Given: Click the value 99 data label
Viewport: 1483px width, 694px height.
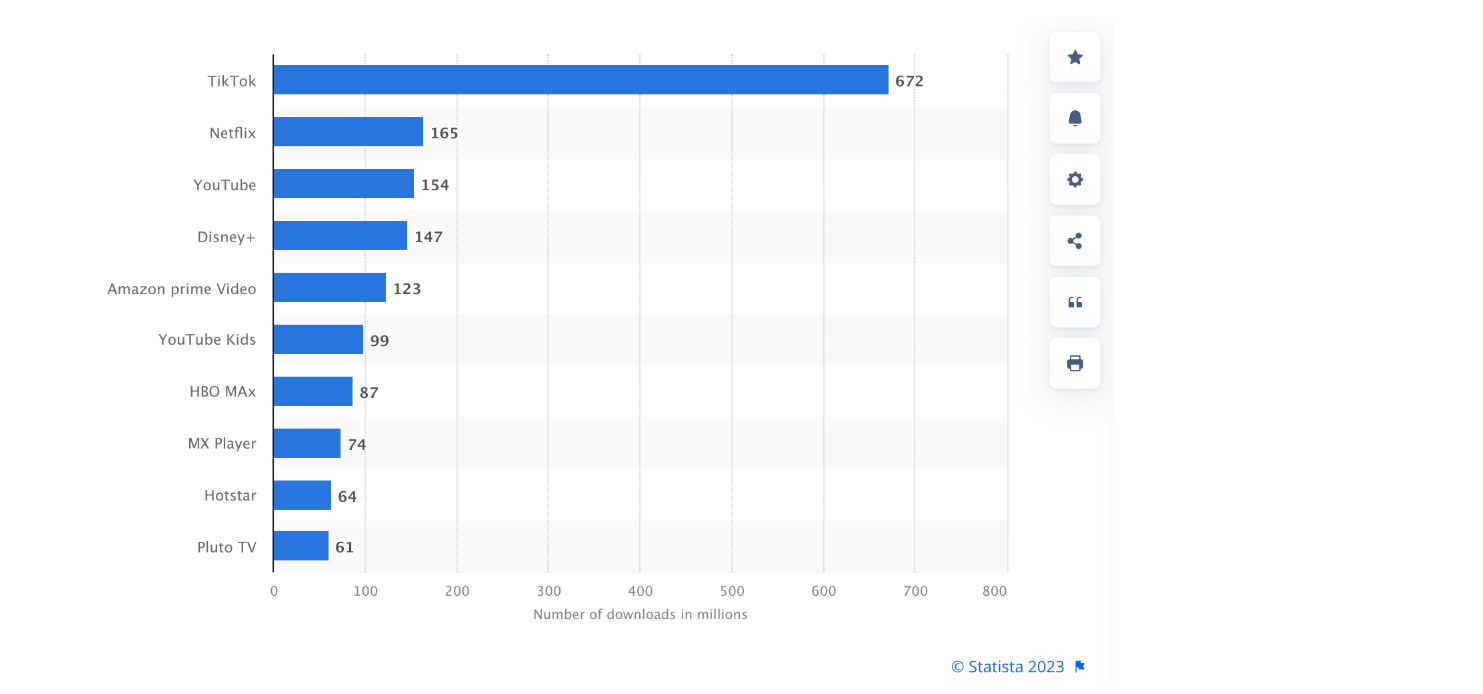Looking at the screenshot, I should (380, 341).
